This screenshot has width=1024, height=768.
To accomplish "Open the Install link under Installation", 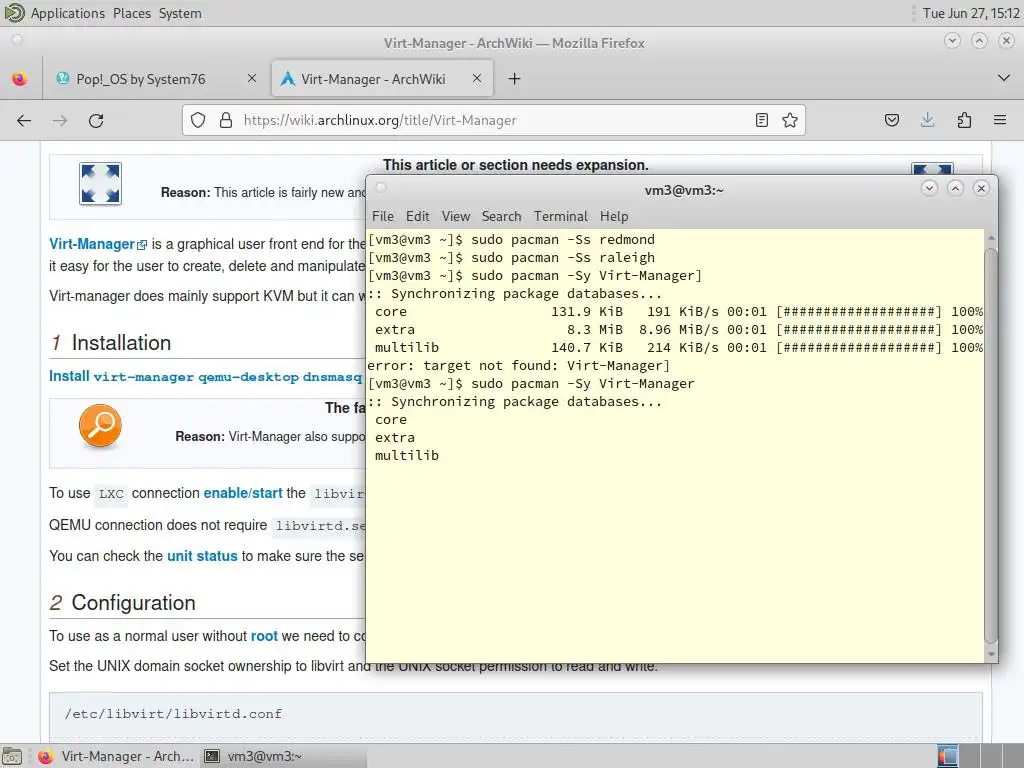I will click(x=69, y=376).
